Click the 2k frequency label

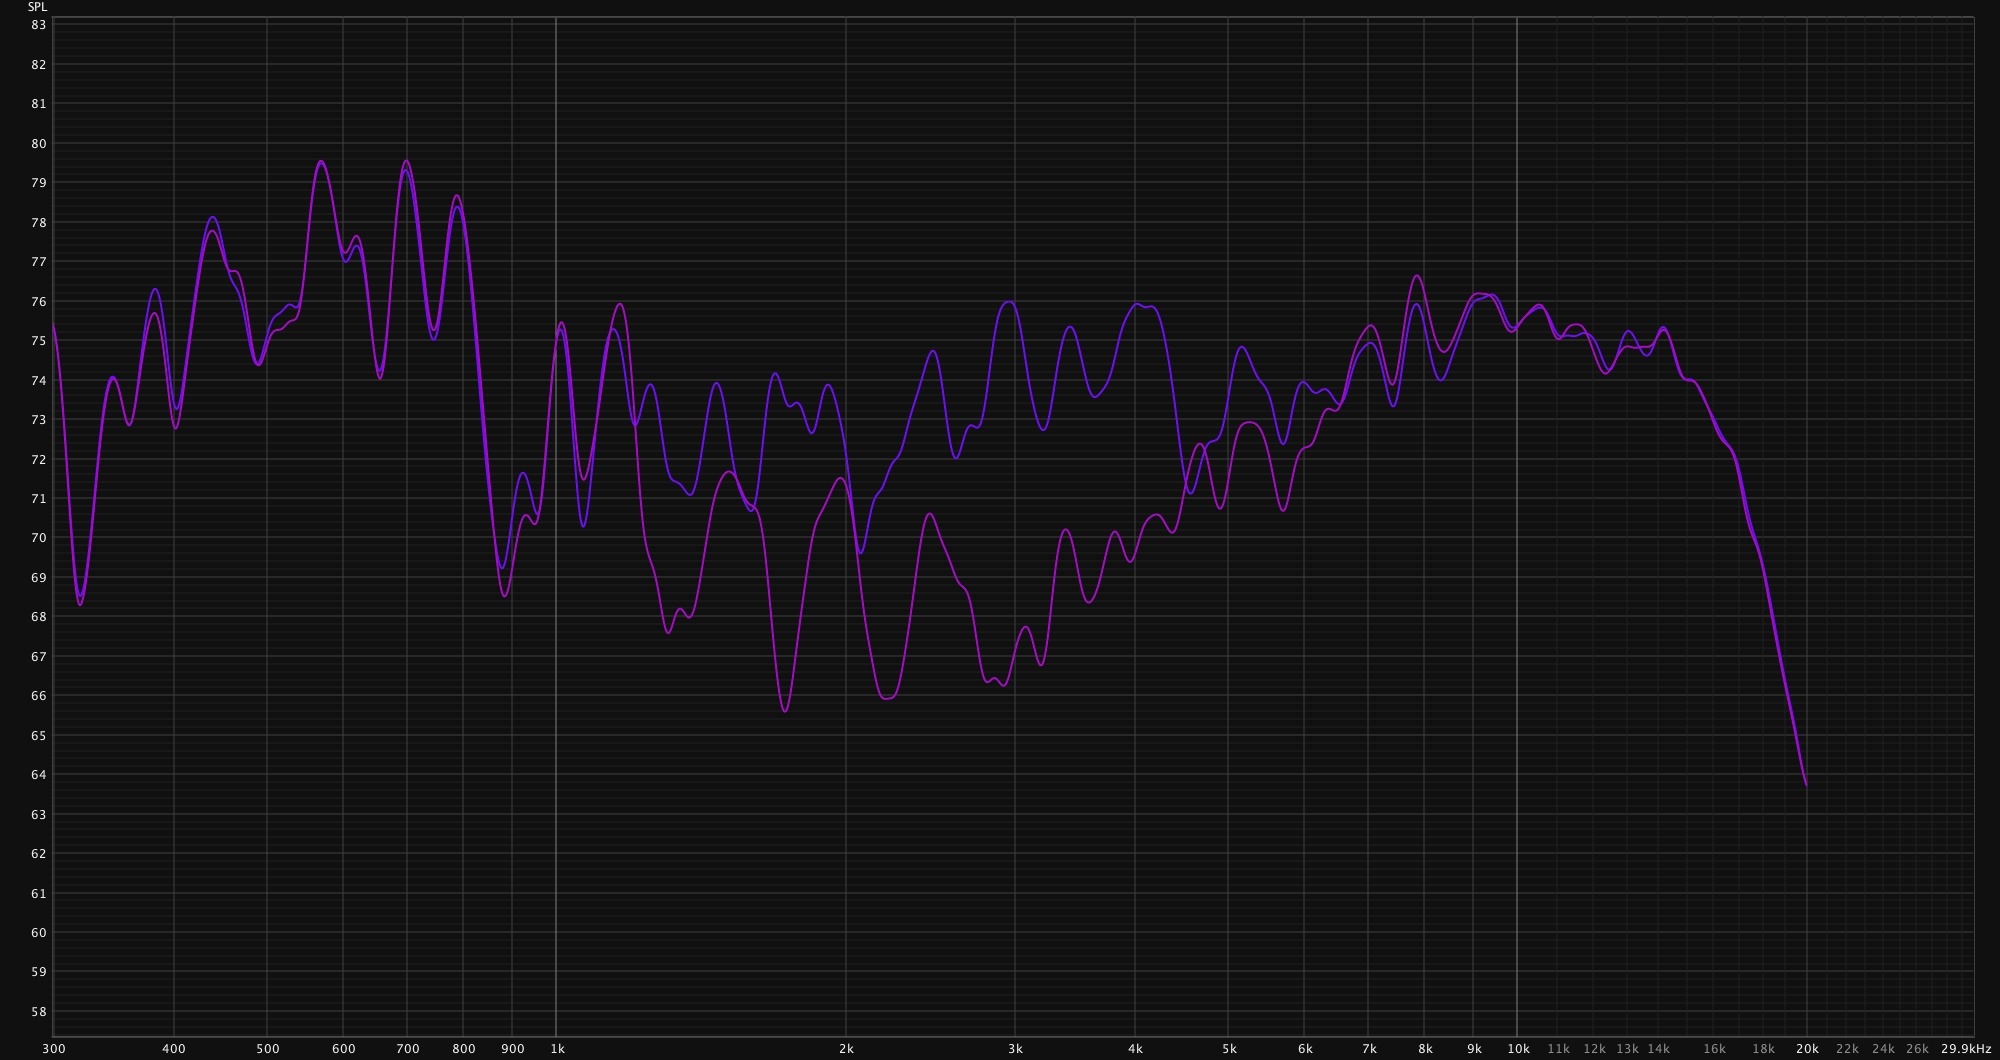[846, 1049]
